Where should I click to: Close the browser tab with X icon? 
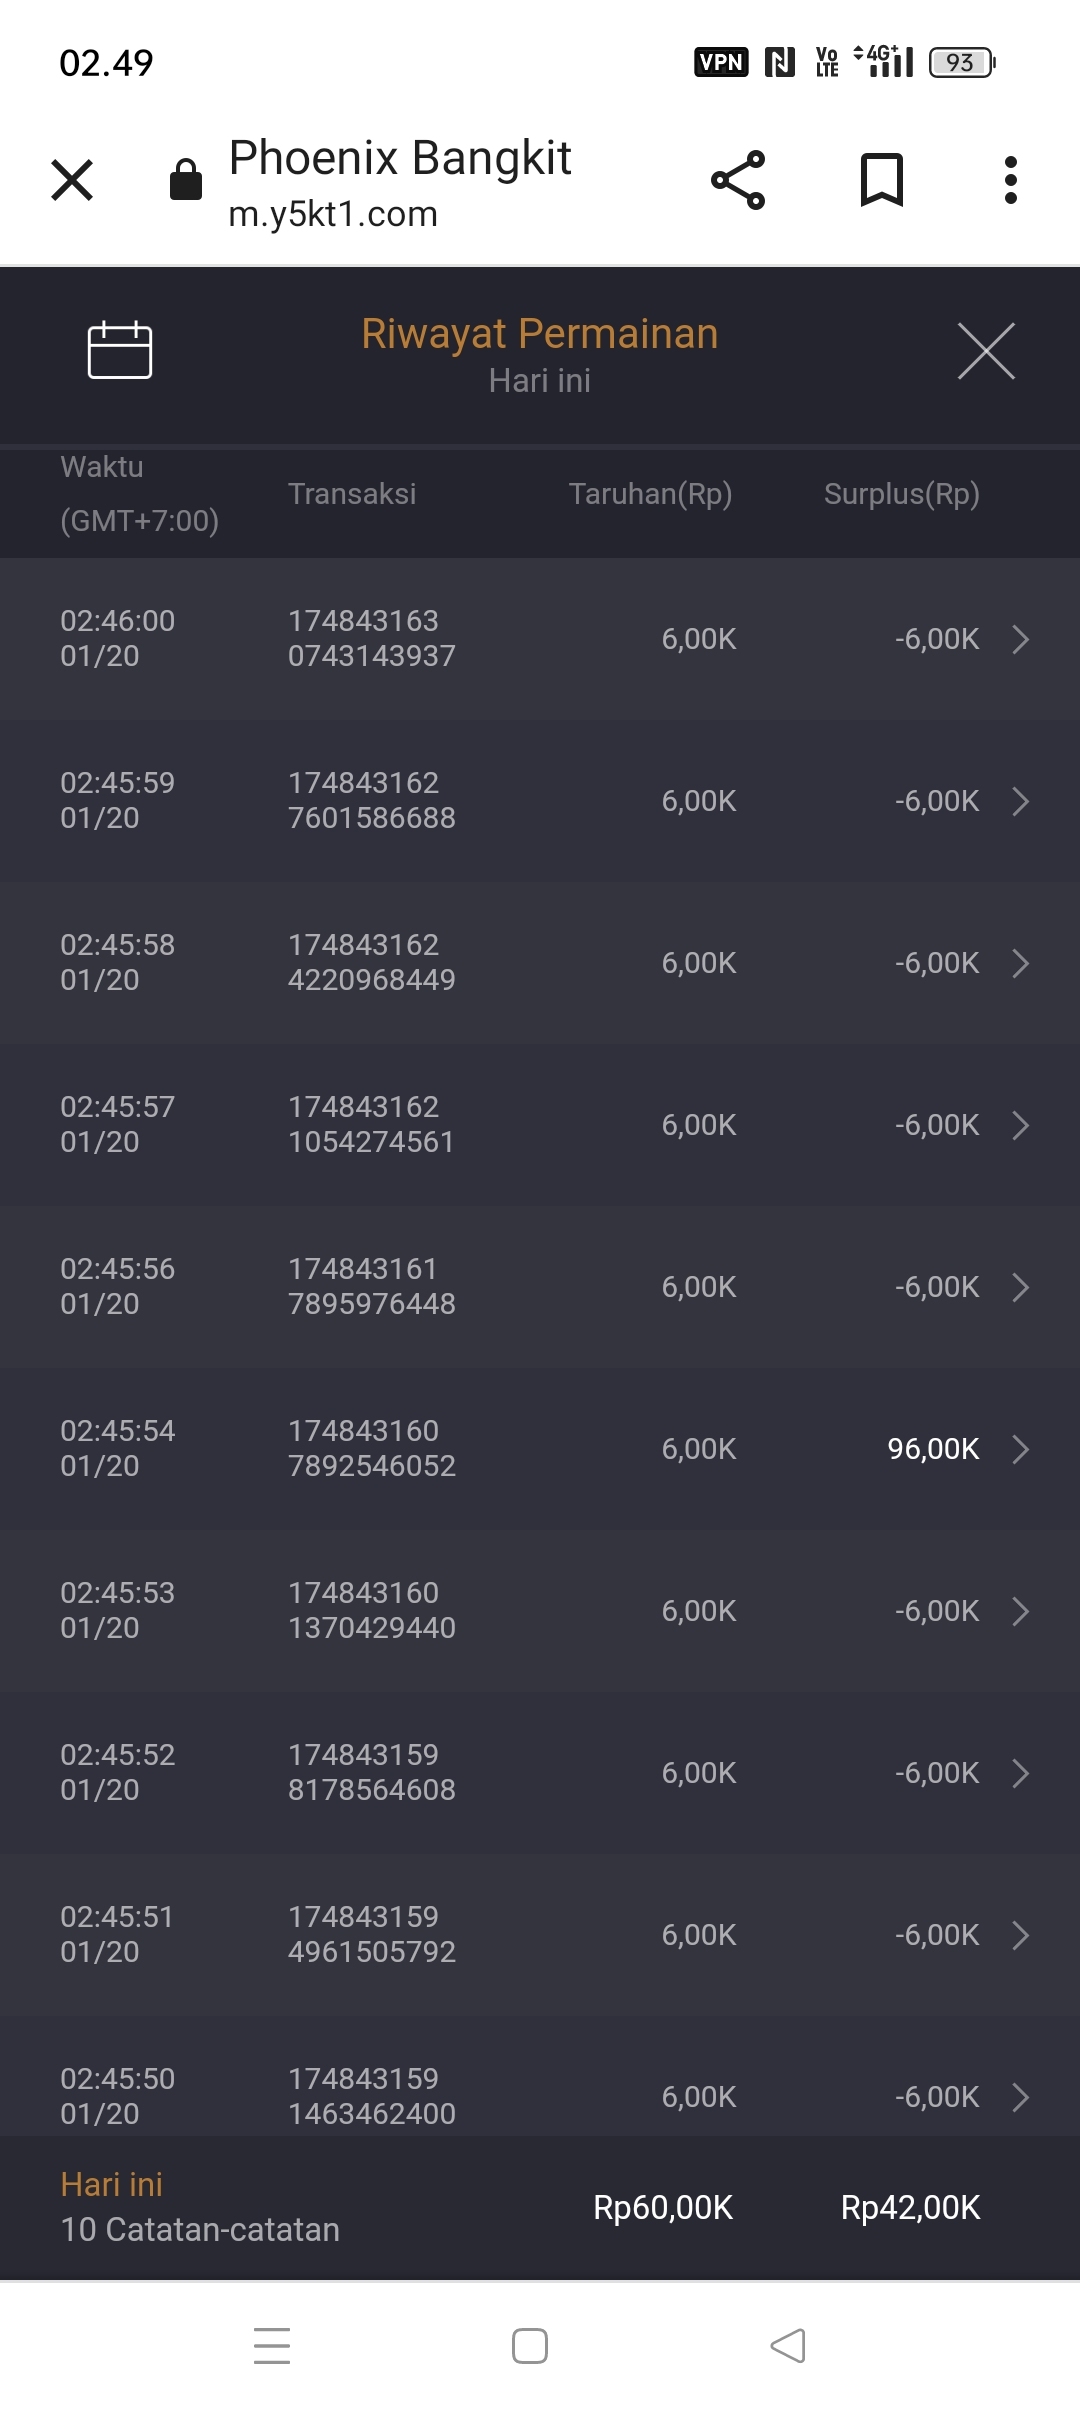[x=72, y=180]
